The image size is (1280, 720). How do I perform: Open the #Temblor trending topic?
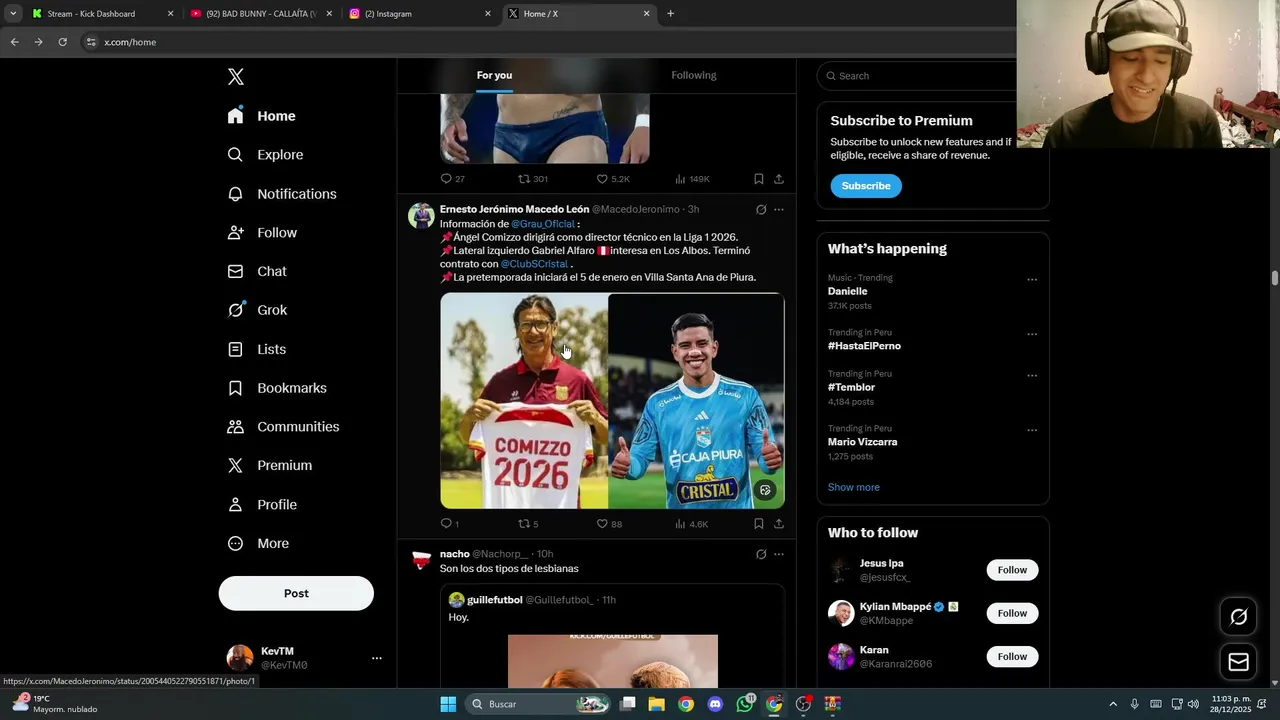tap(852, 387)
